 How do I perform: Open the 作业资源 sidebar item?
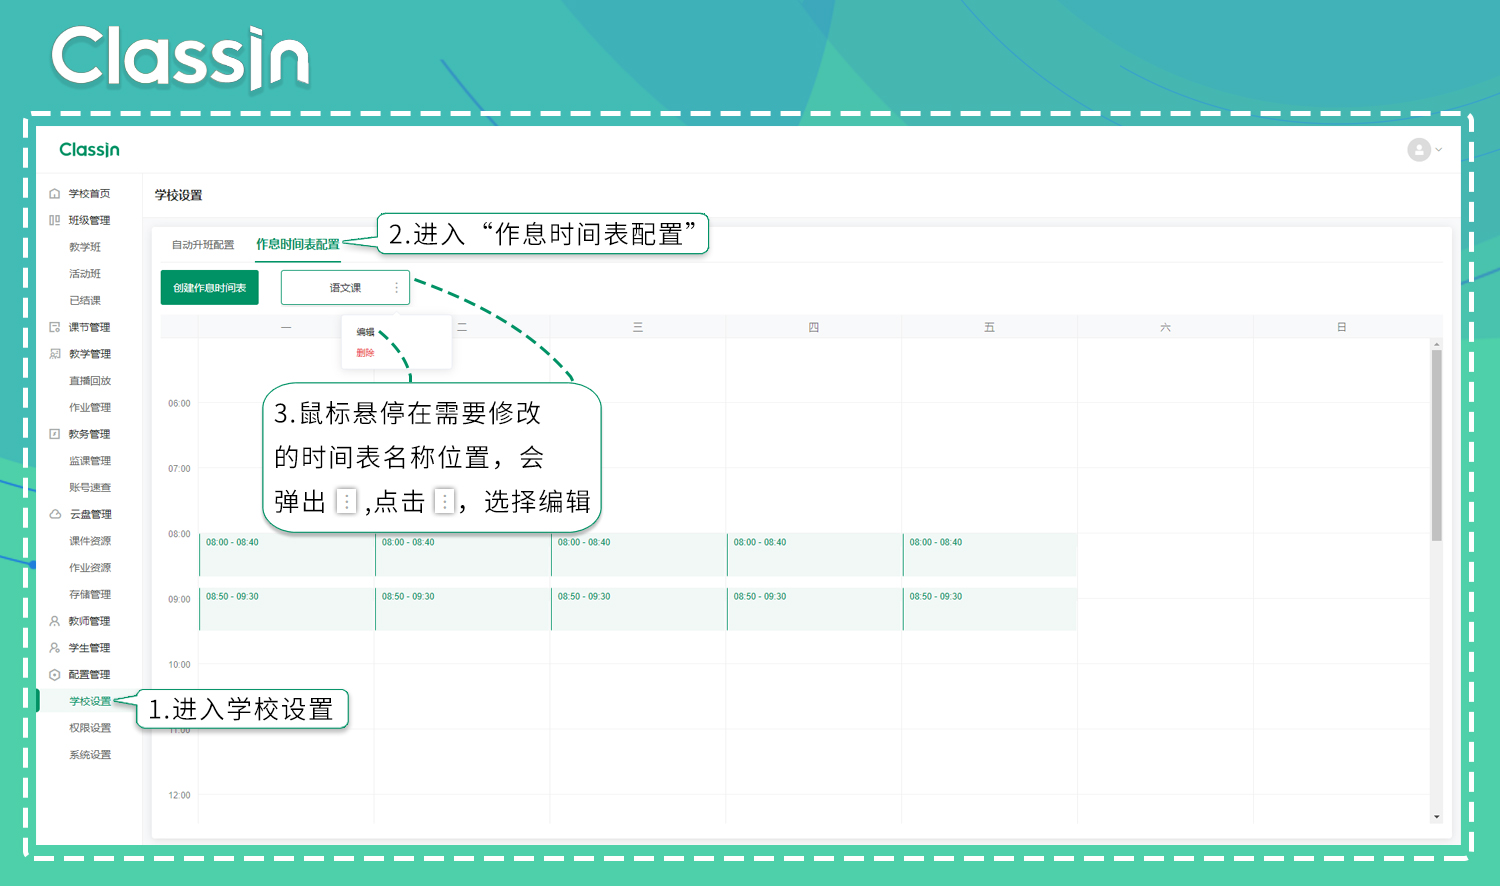[x=90, y=568]
